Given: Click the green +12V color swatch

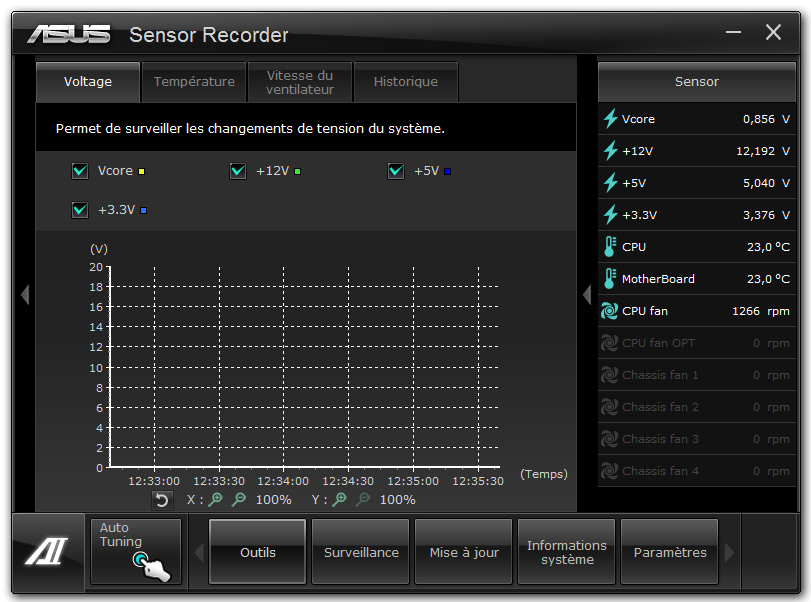Looking at the screenshot, I should (x=297, y=172).
